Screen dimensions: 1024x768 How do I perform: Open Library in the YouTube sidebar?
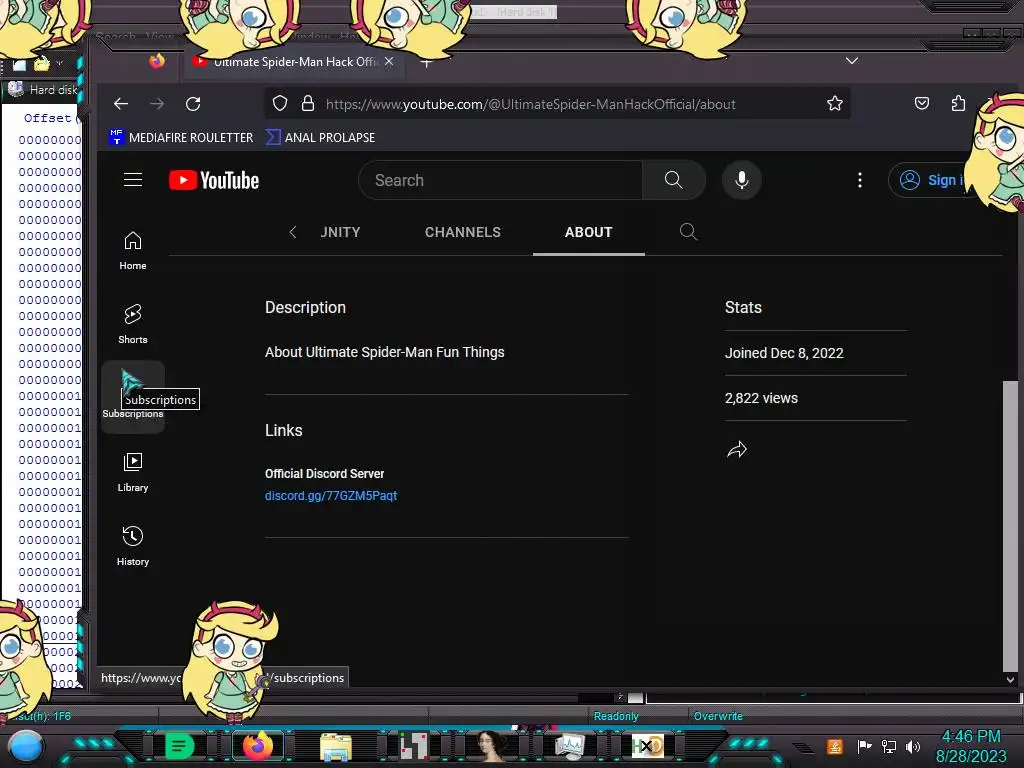click(x=133, y=472)
